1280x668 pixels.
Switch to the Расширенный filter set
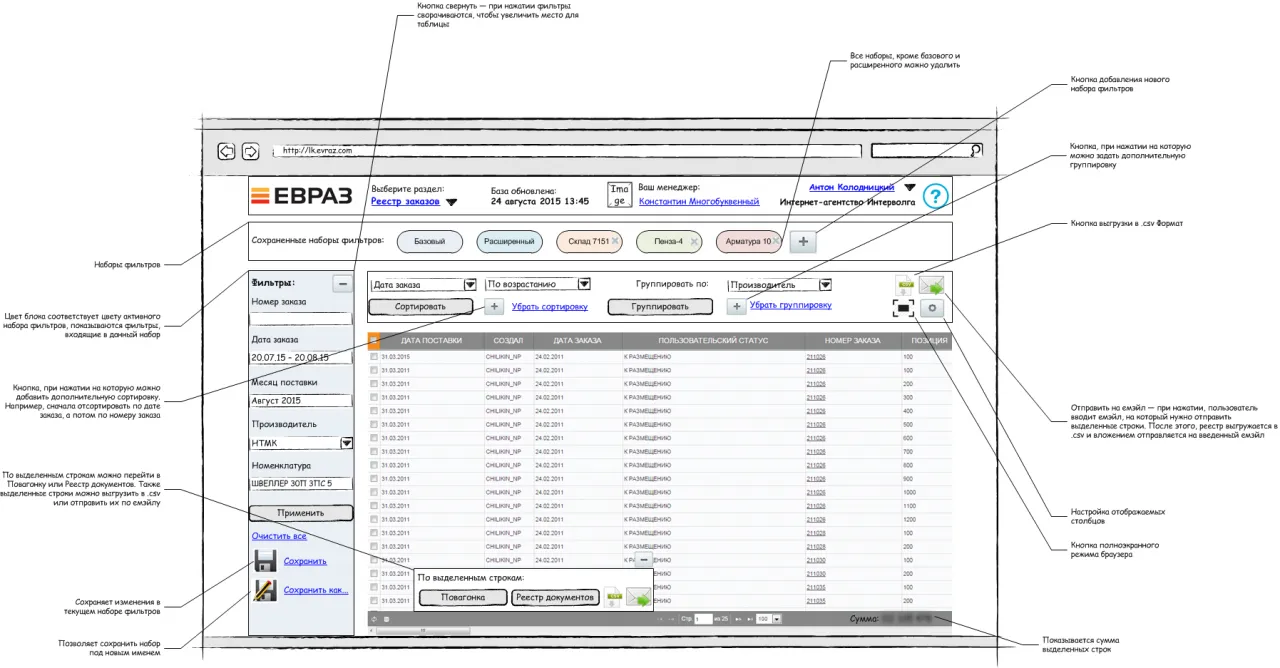tap(509, 241)
